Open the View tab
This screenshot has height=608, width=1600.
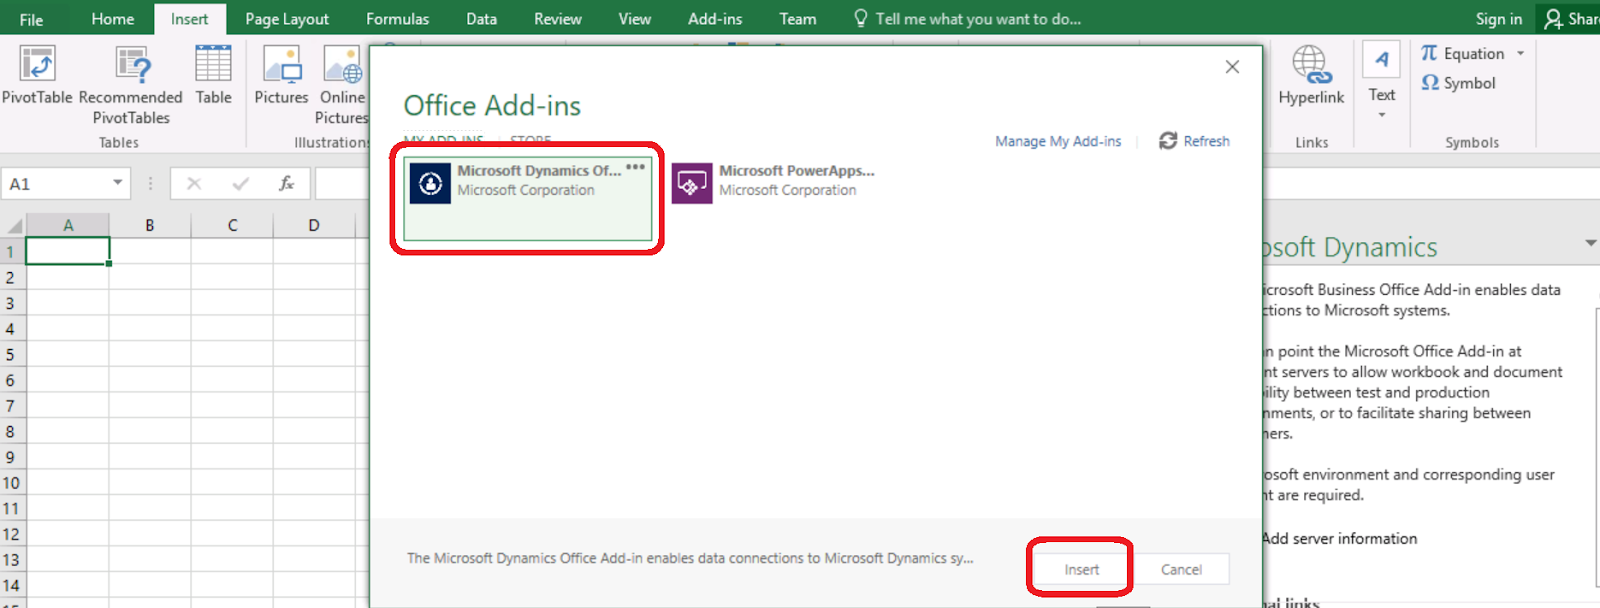[x=634, y=19]
